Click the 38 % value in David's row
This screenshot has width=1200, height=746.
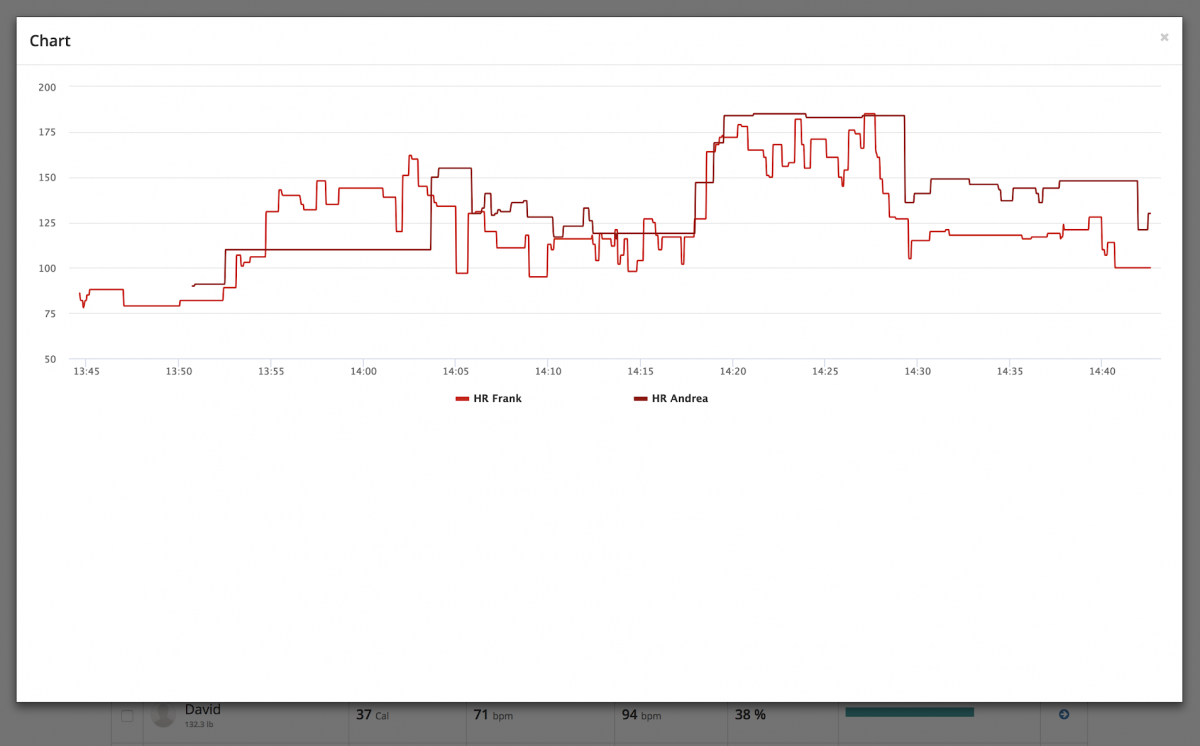(x=750, y=715)
